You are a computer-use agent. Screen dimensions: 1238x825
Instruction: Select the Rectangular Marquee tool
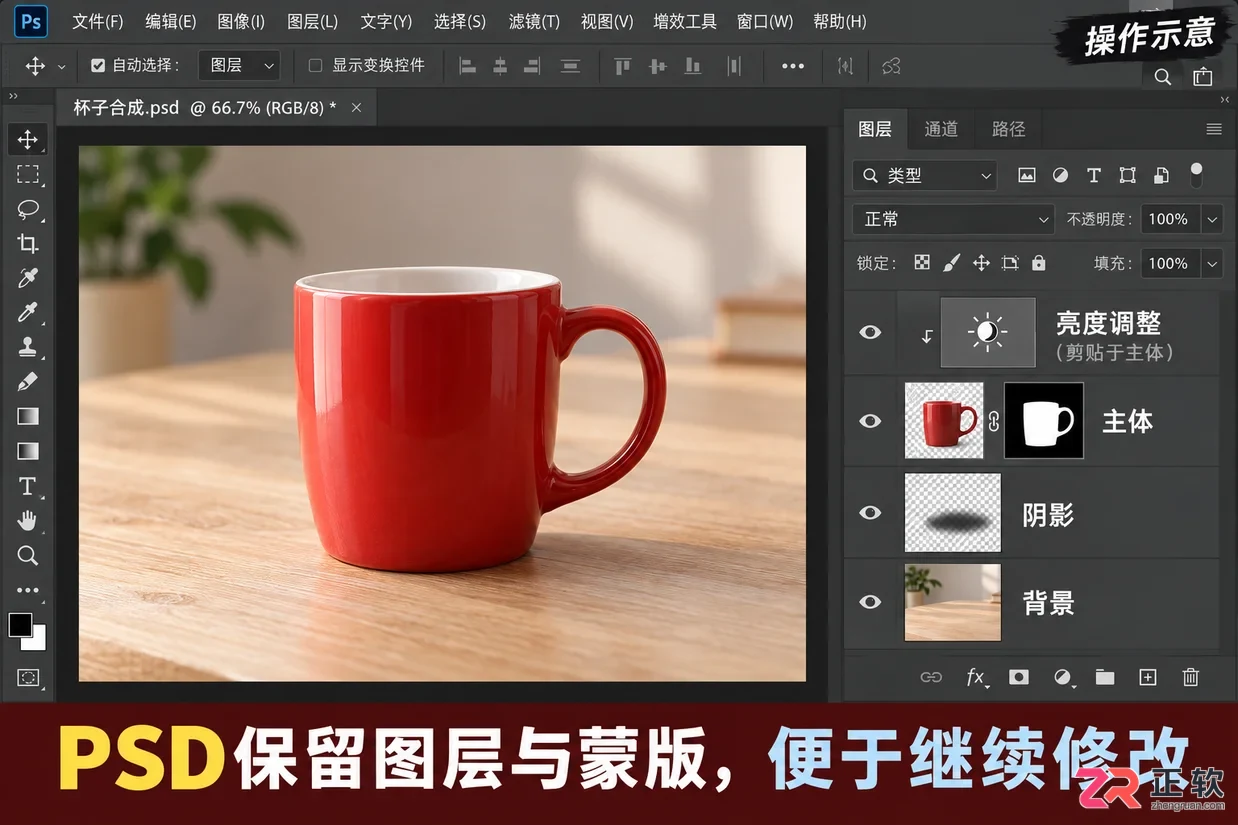(x=27, y=174)
